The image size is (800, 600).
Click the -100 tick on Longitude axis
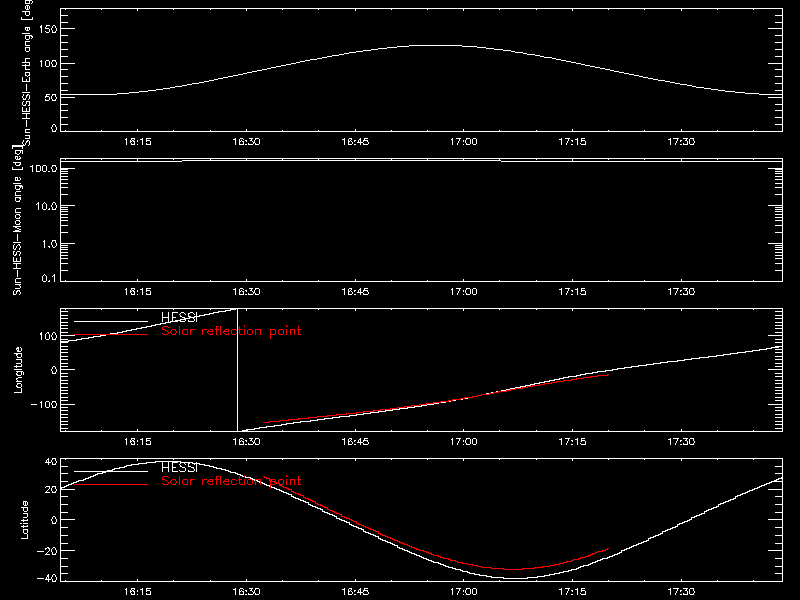point(44,404)
